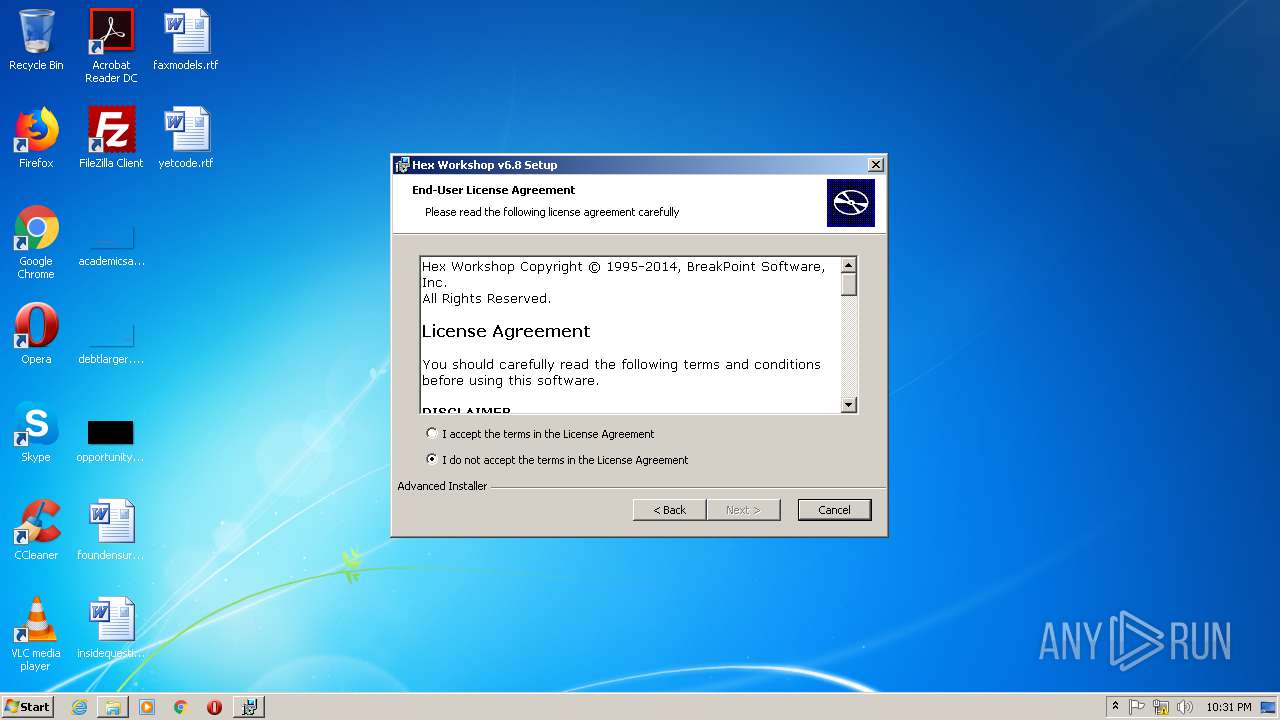The image size is (1280, 720).
Task: Click the license scrollbar down arrow
Action: pyautogui.click(x=849, y=405)
